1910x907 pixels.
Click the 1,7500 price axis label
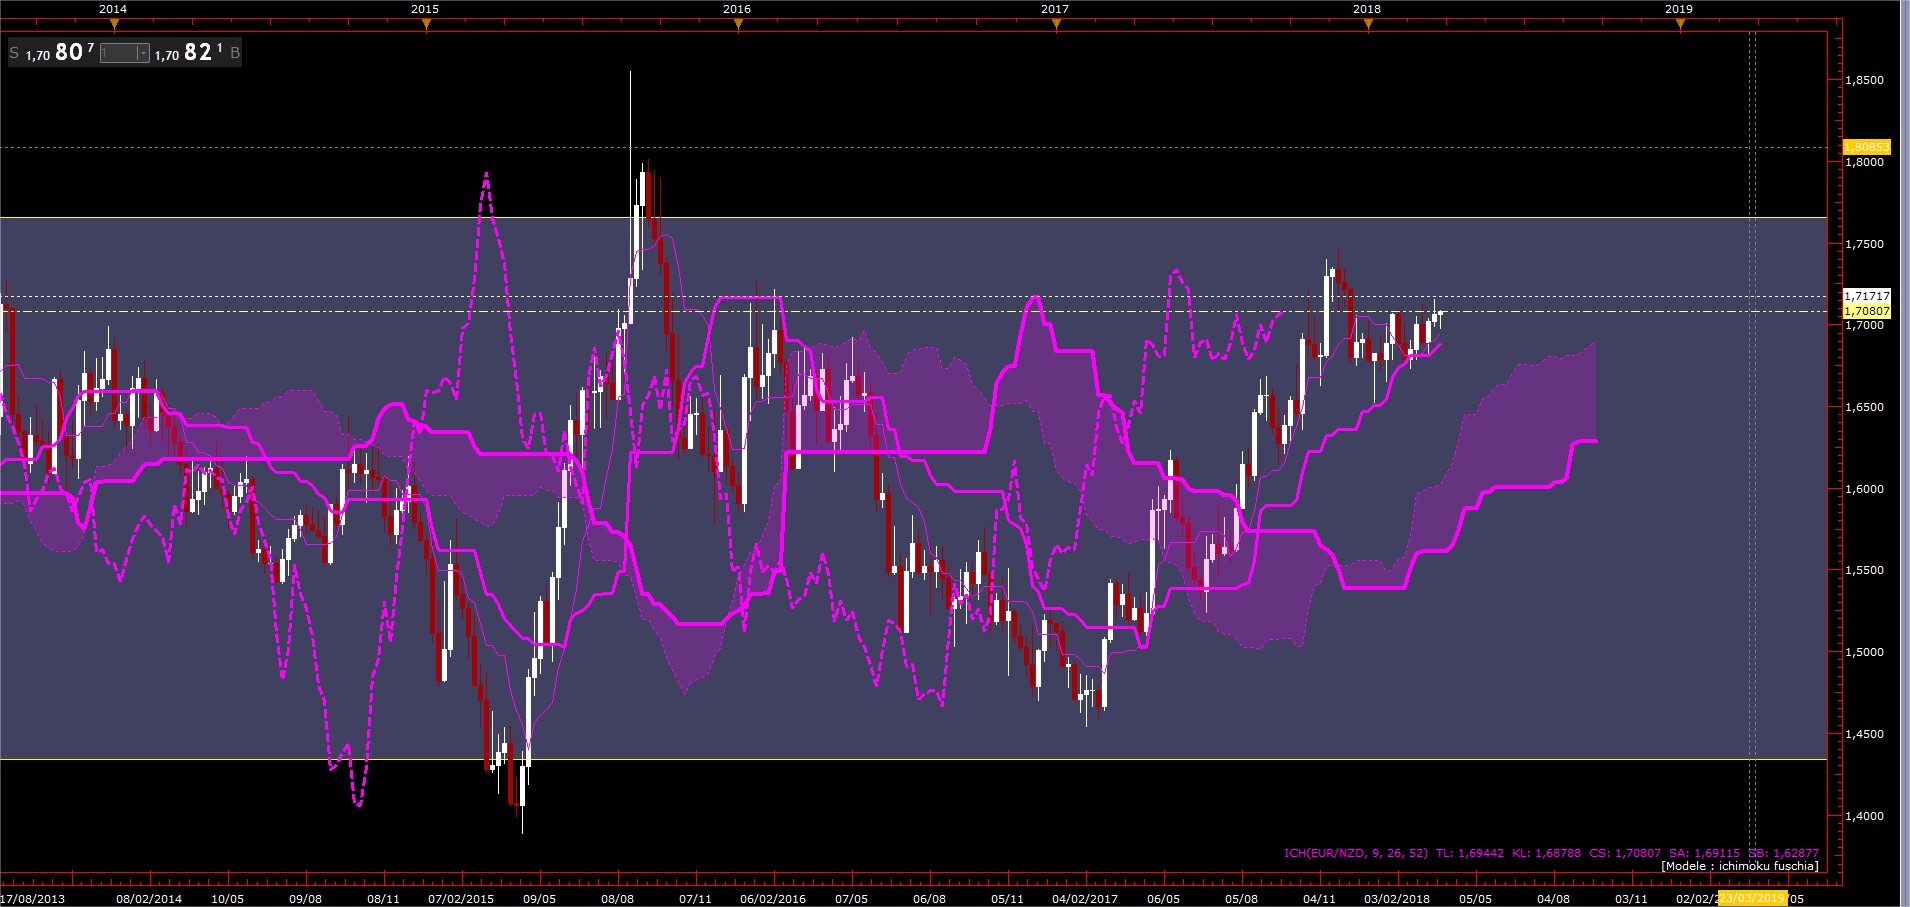pos(1864,244)
